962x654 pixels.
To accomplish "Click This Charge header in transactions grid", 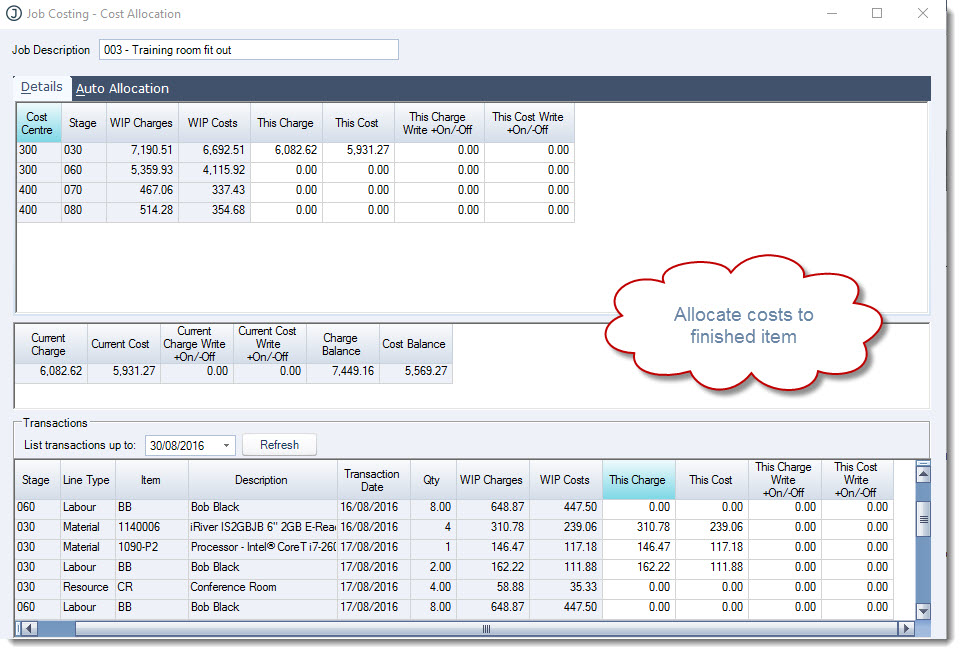I will [x=638, y=480].
